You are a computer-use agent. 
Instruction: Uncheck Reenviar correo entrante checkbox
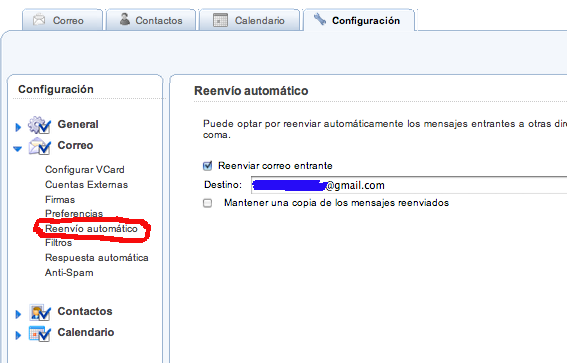tap(208, 166)
